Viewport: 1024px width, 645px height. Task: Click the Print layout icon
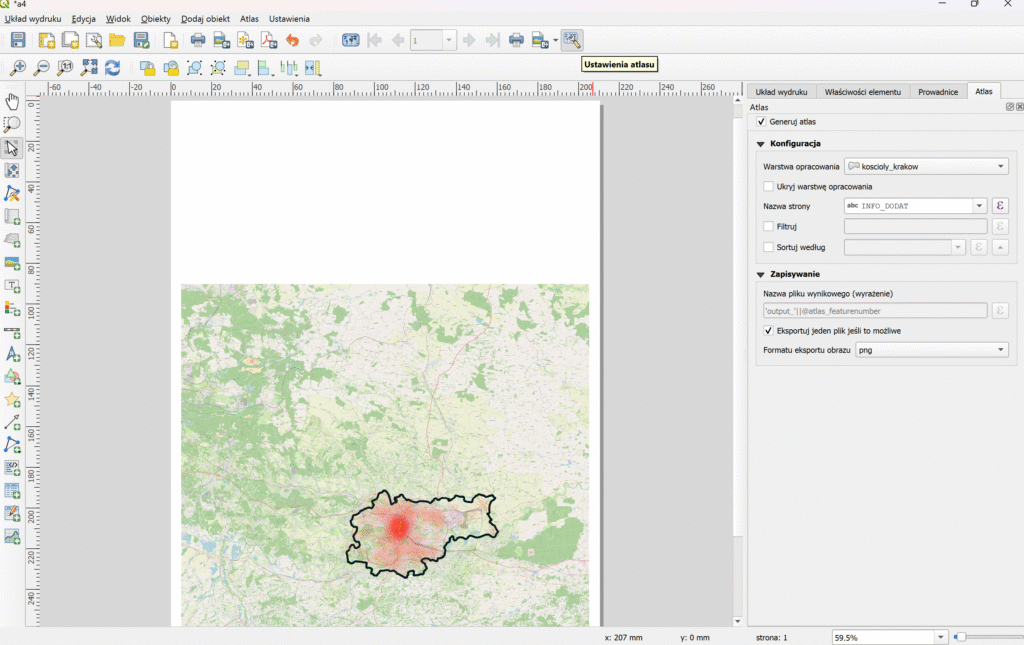coord(198,40)
